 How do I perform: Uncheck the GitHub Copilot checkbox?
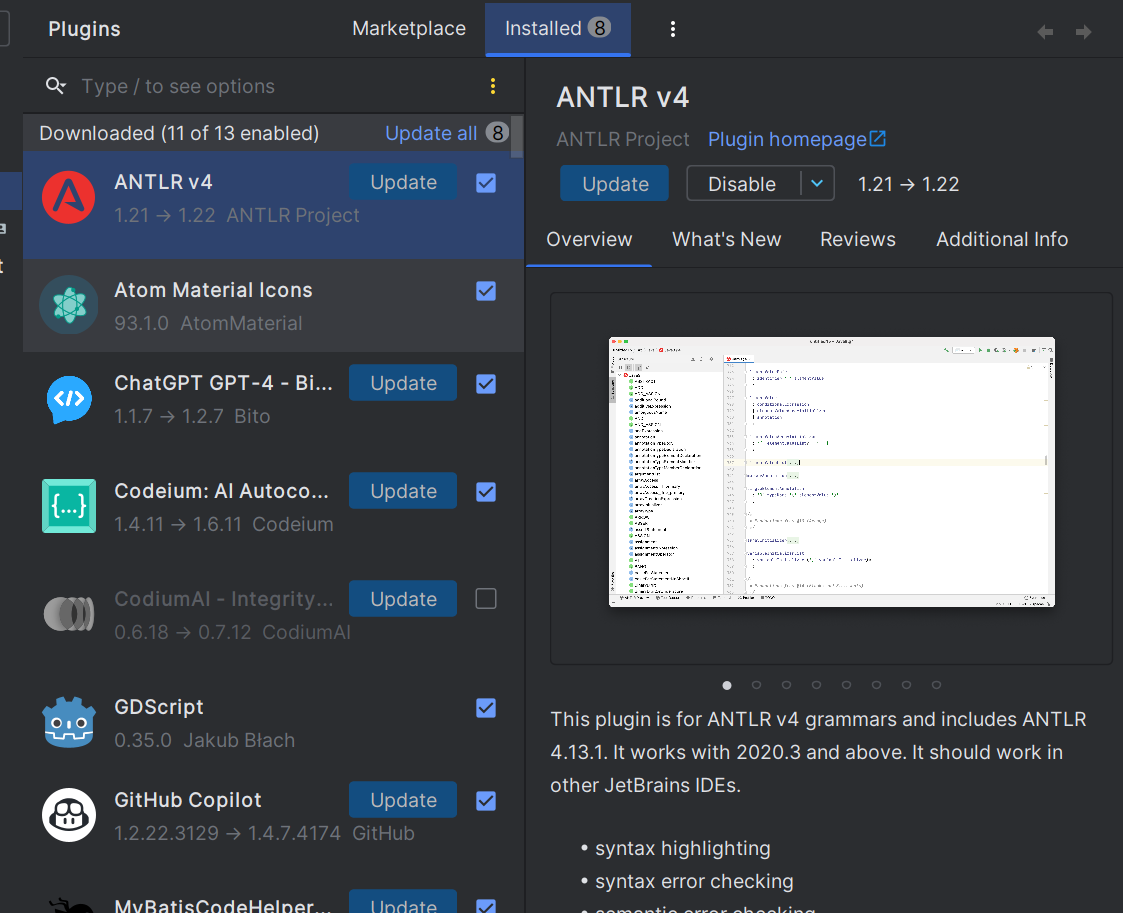(x=486, y=801)
